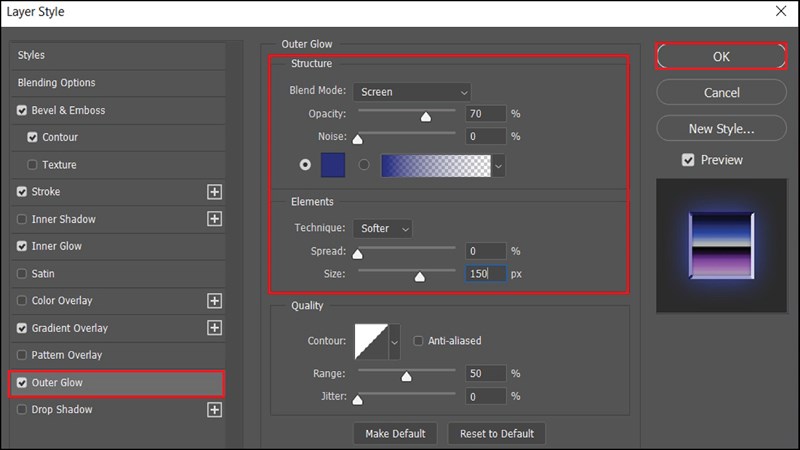Confirm with the OK button

721,57
